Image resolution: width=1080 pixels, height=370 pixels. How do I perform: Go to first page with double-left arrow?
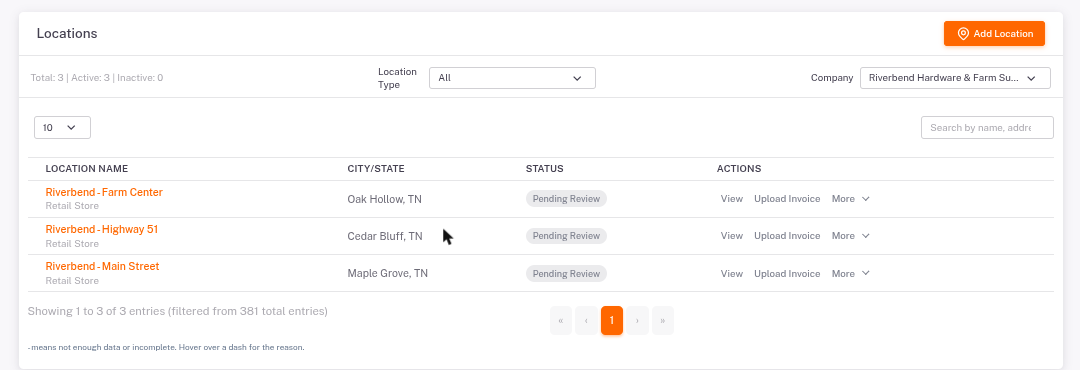(x=561, y=320)
